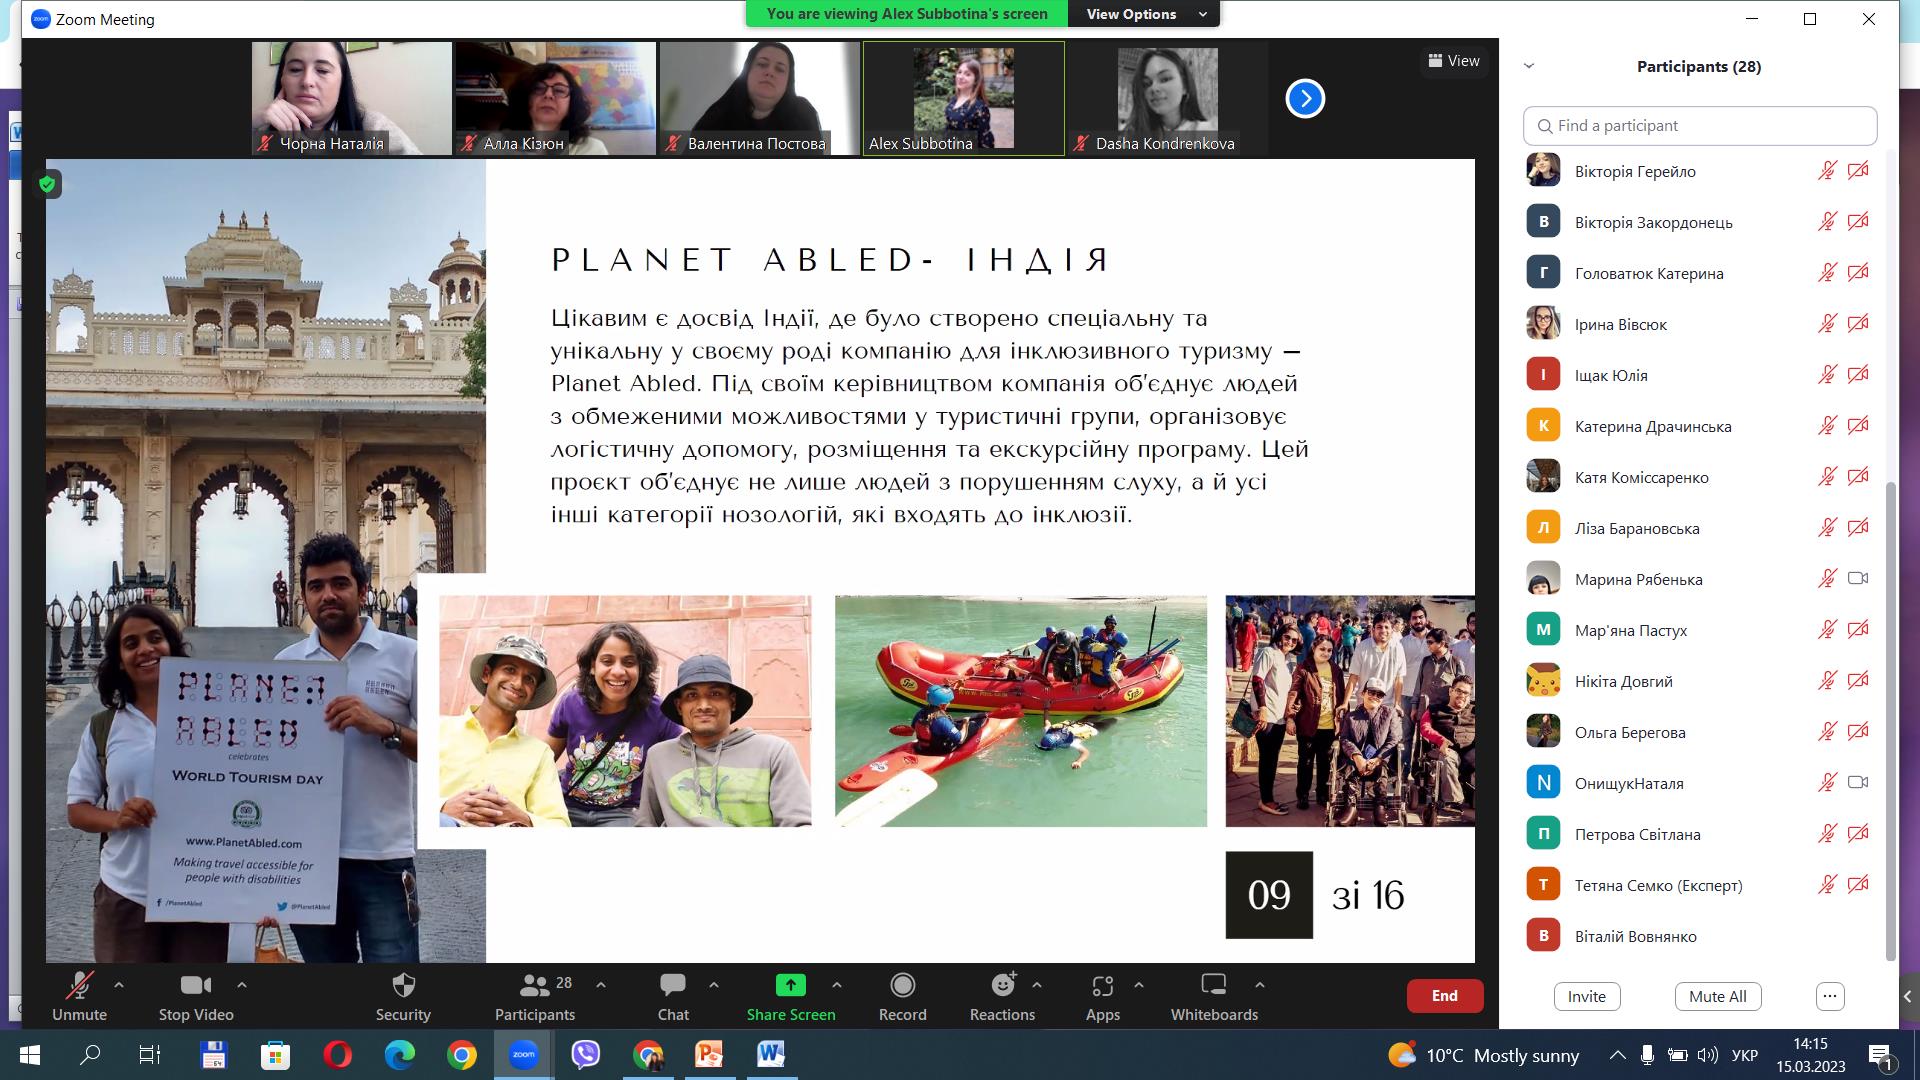The height and width of the screenshot is (1080, 1920).
Task: Open the View Options dropdown
Action: click(x=1143, y=14)
